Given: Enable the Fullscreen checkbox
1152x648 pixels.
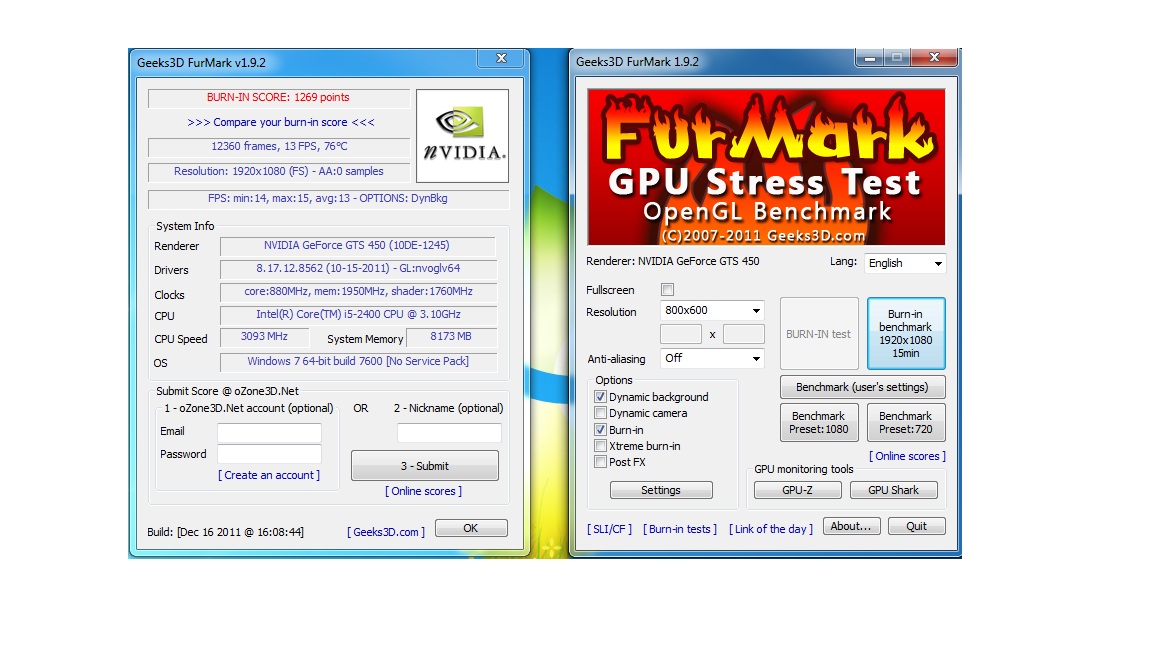Looking at the screenshot, I should 667,289.
